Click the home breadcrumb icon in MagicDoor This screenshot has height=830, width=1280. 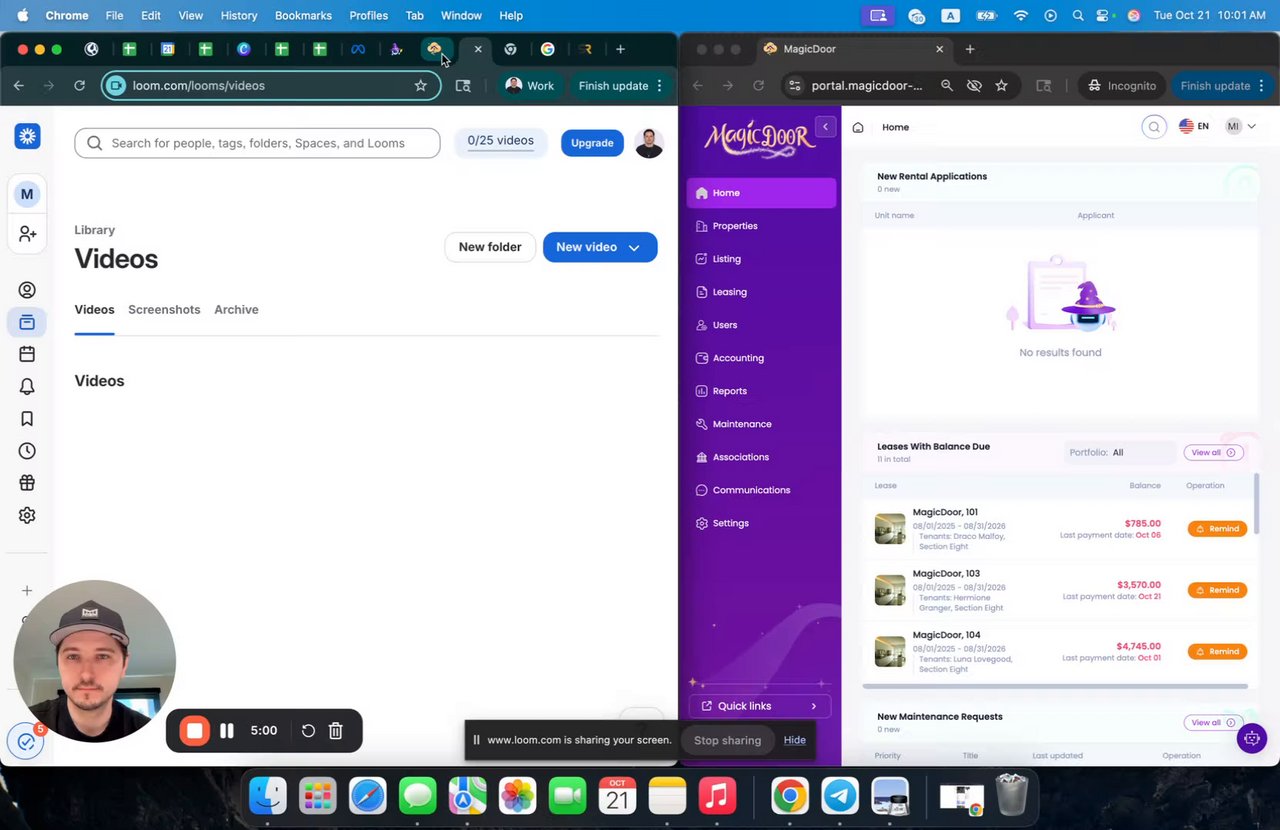pyautogui.click(x=858, y=127)
